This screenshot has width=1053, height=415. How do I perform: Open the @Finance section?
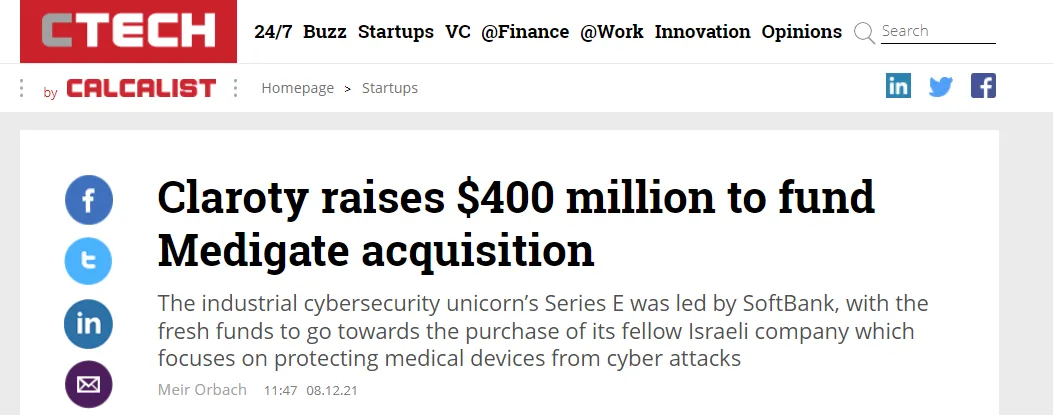525,32
